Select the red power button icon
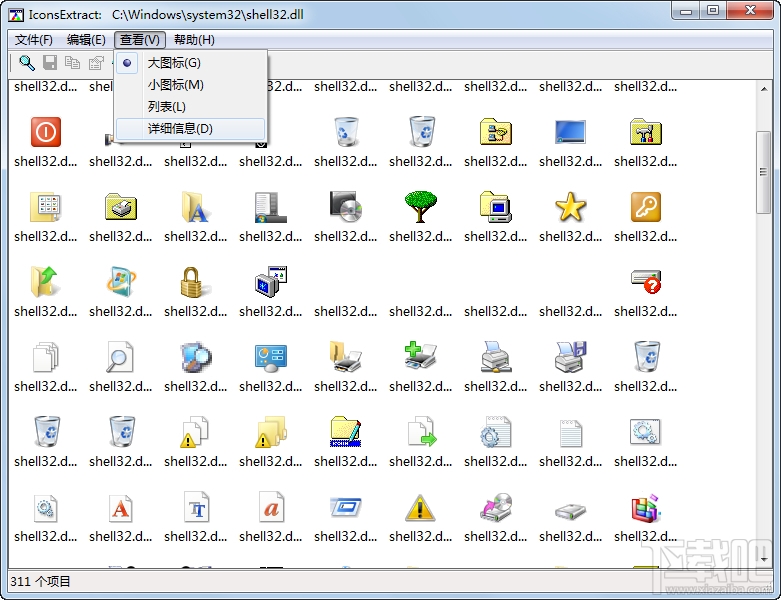 [46, 132]
